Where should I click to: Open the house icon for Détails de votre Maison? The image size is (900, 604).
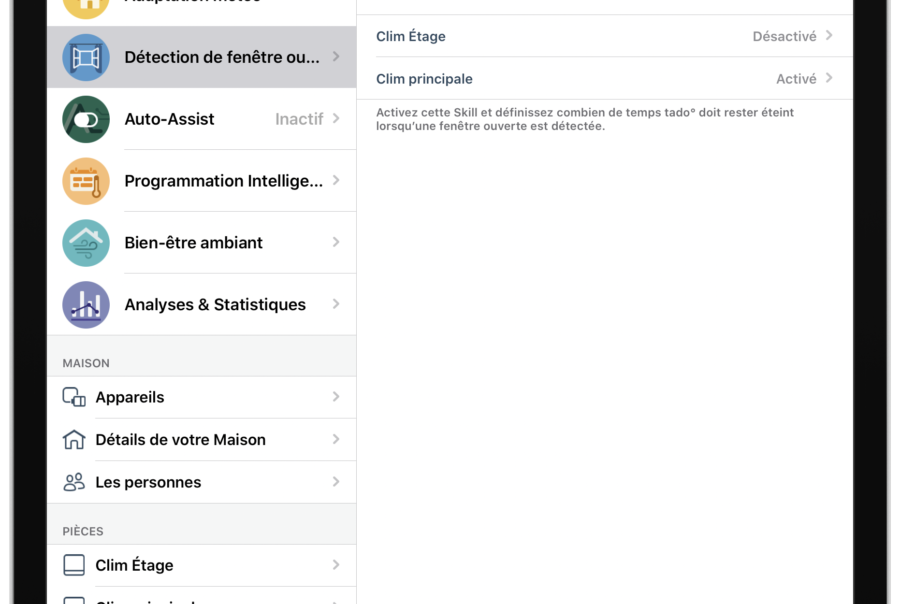pos(74,440)
